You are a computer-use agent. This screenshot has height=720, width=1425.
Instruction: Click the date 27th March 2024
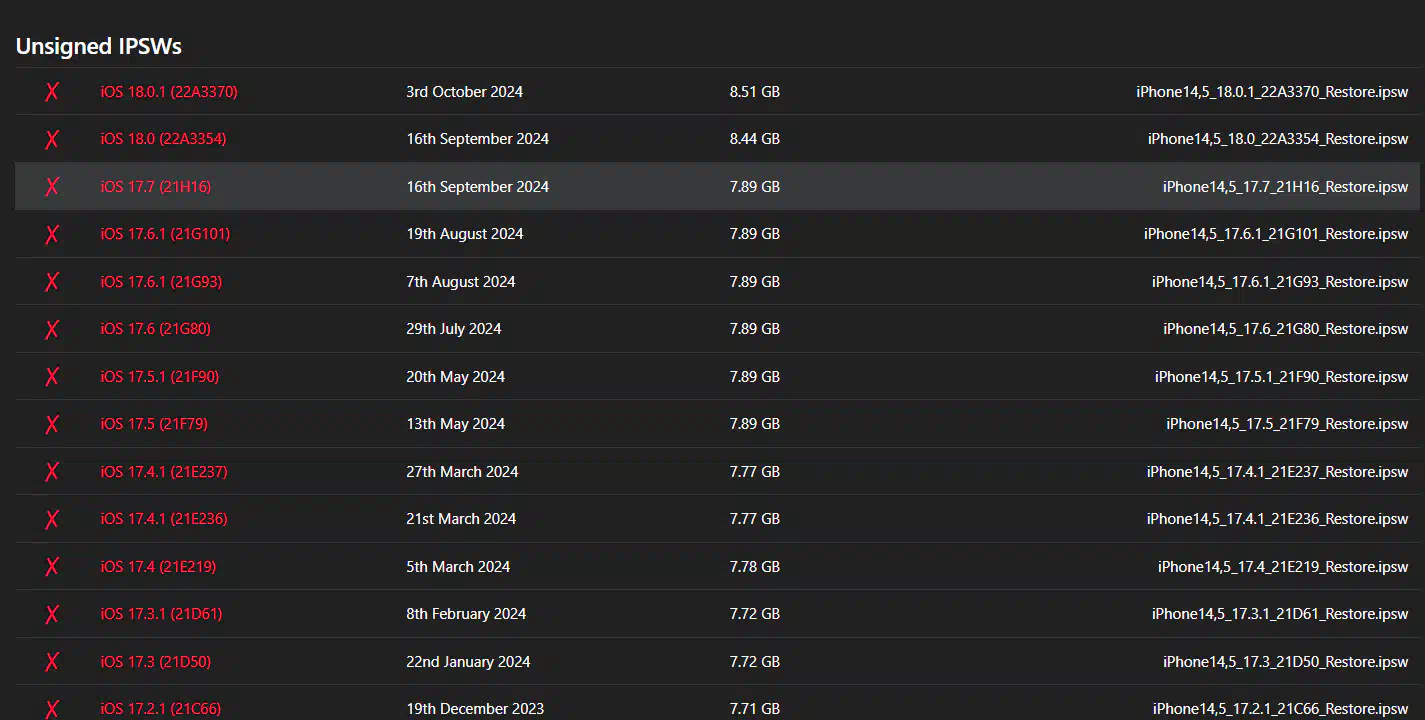click(x=462, y=472)
